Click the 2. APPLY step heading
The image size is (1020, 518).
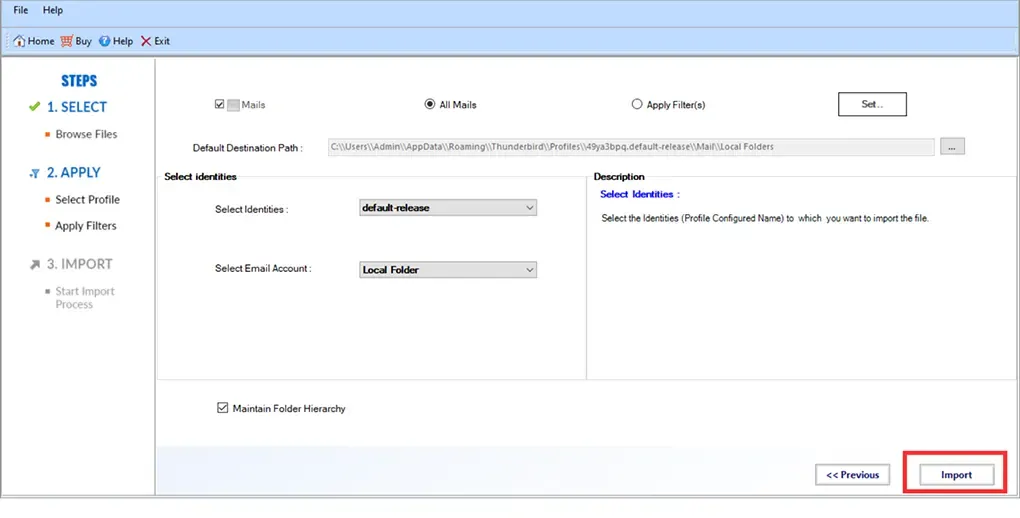(74, 172)
